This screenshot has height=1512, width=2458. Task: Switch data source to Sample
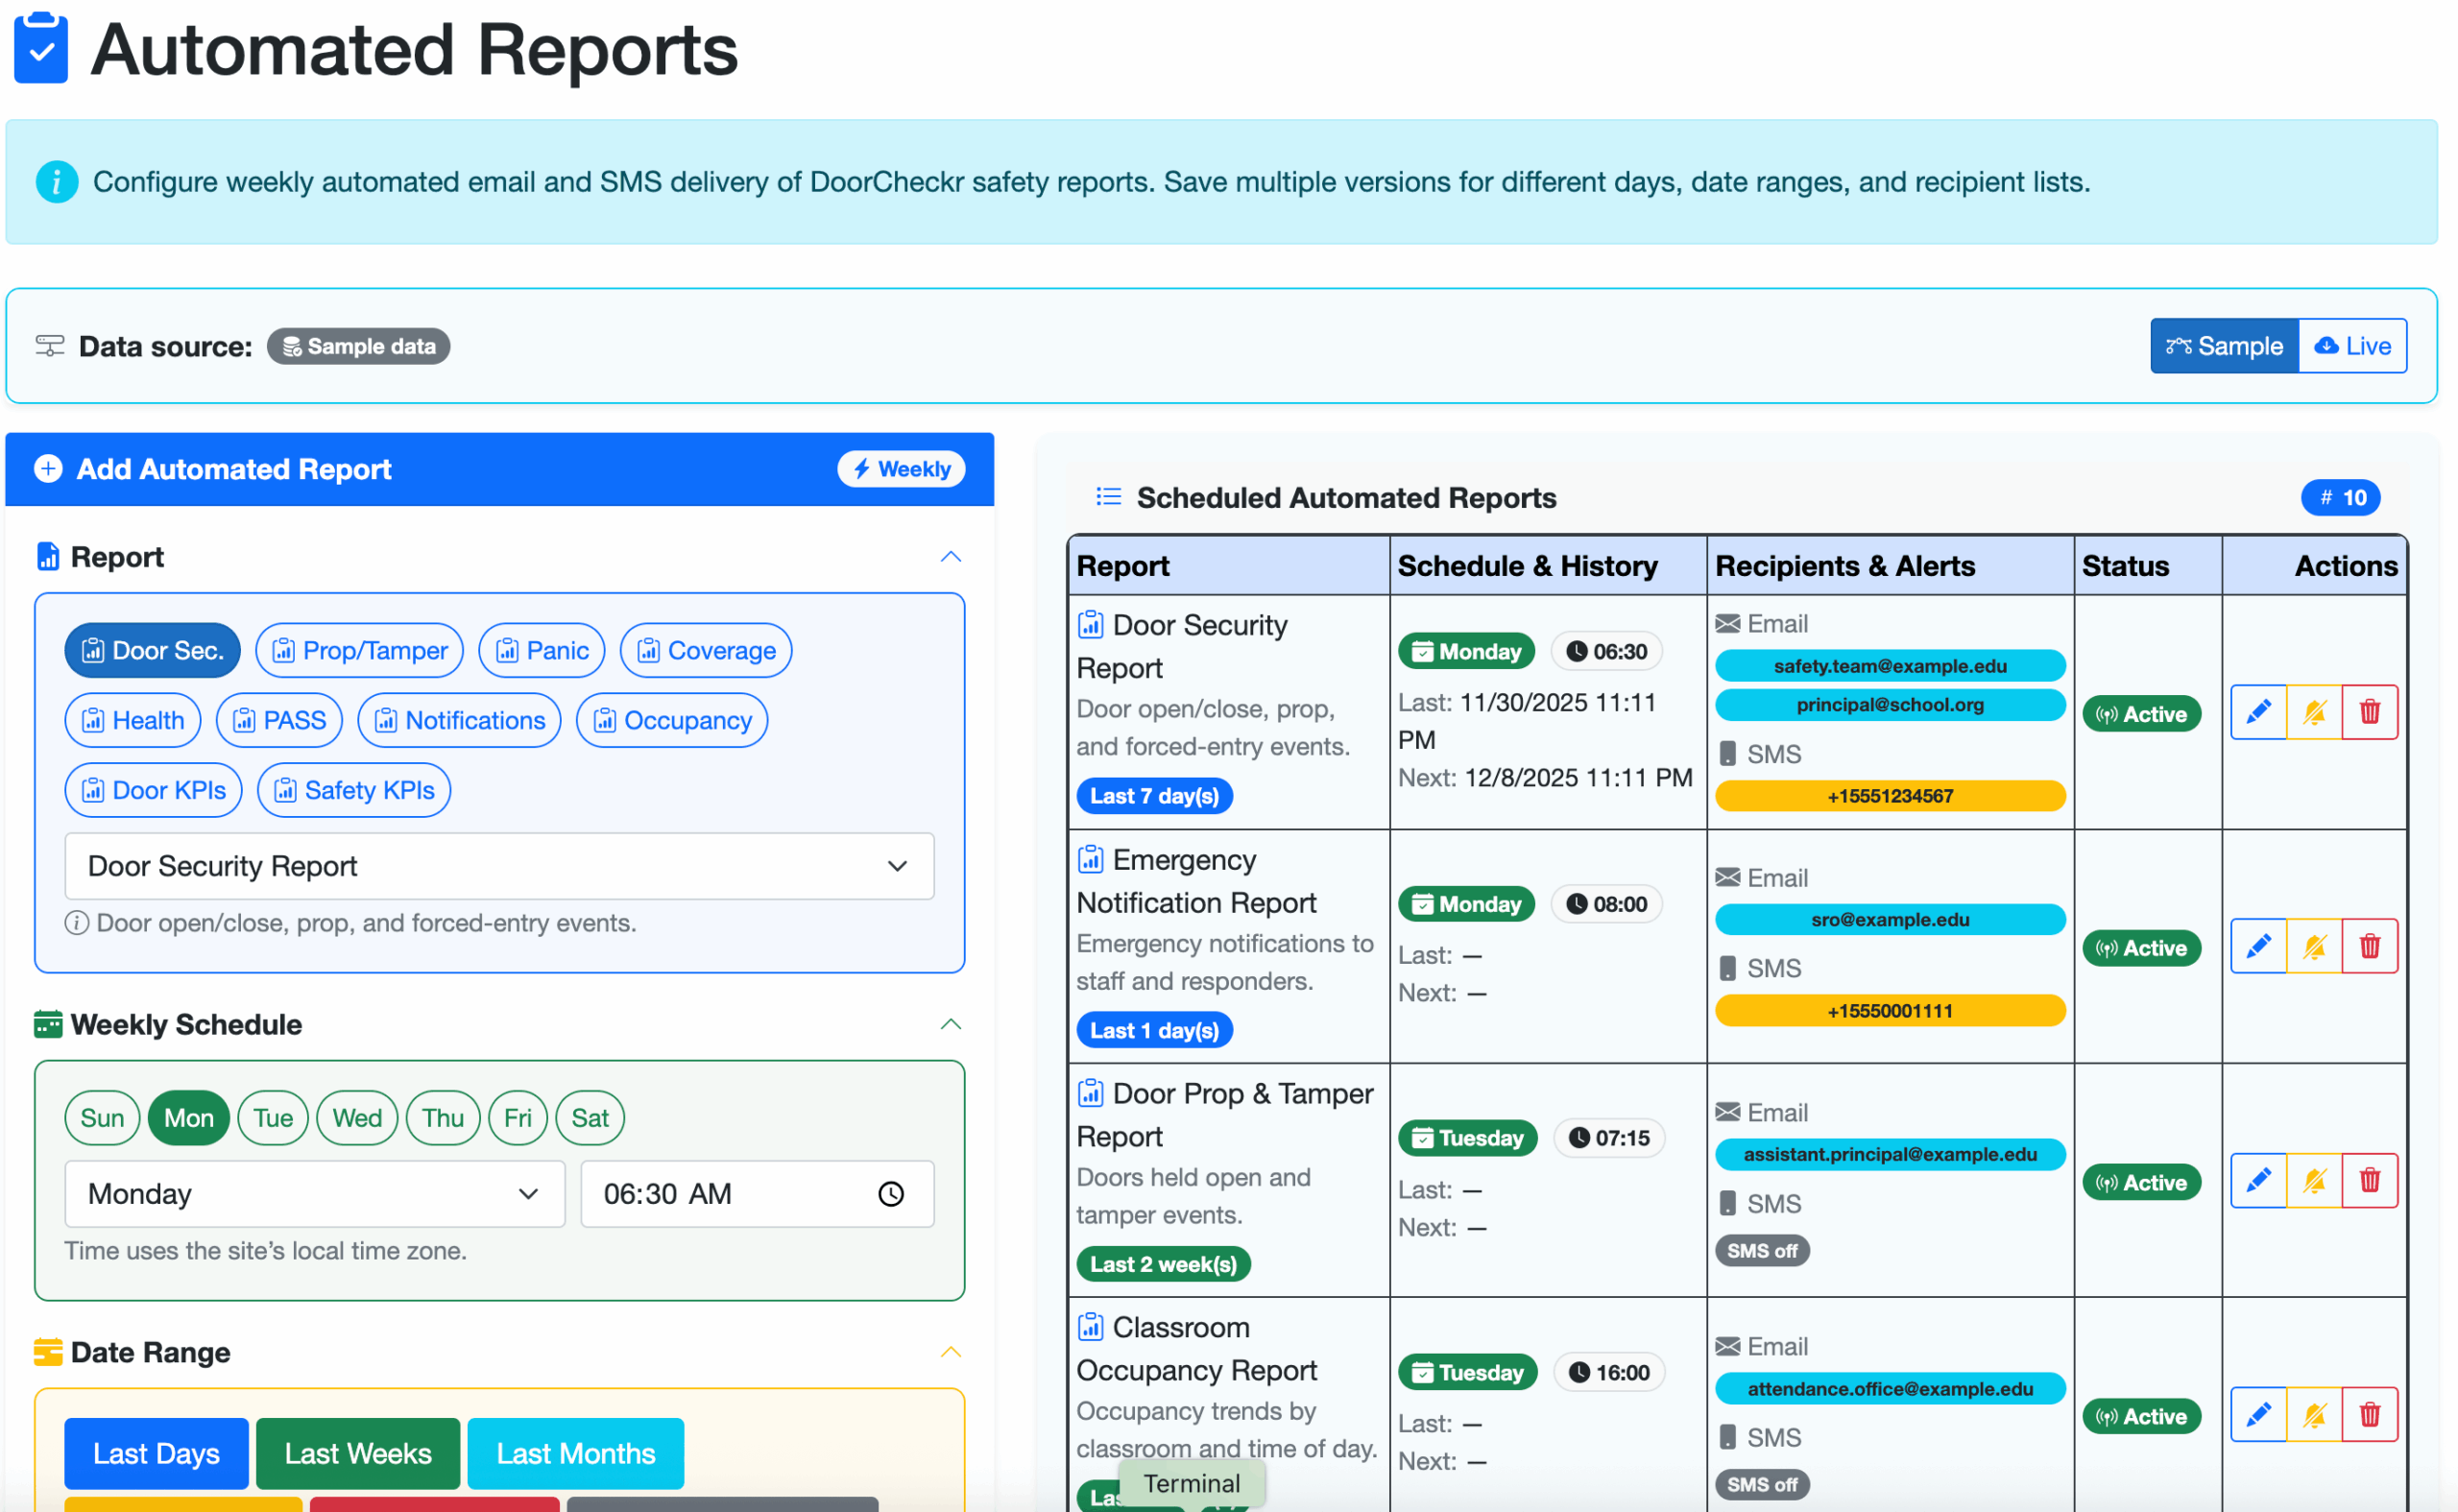pos(2225,346)
